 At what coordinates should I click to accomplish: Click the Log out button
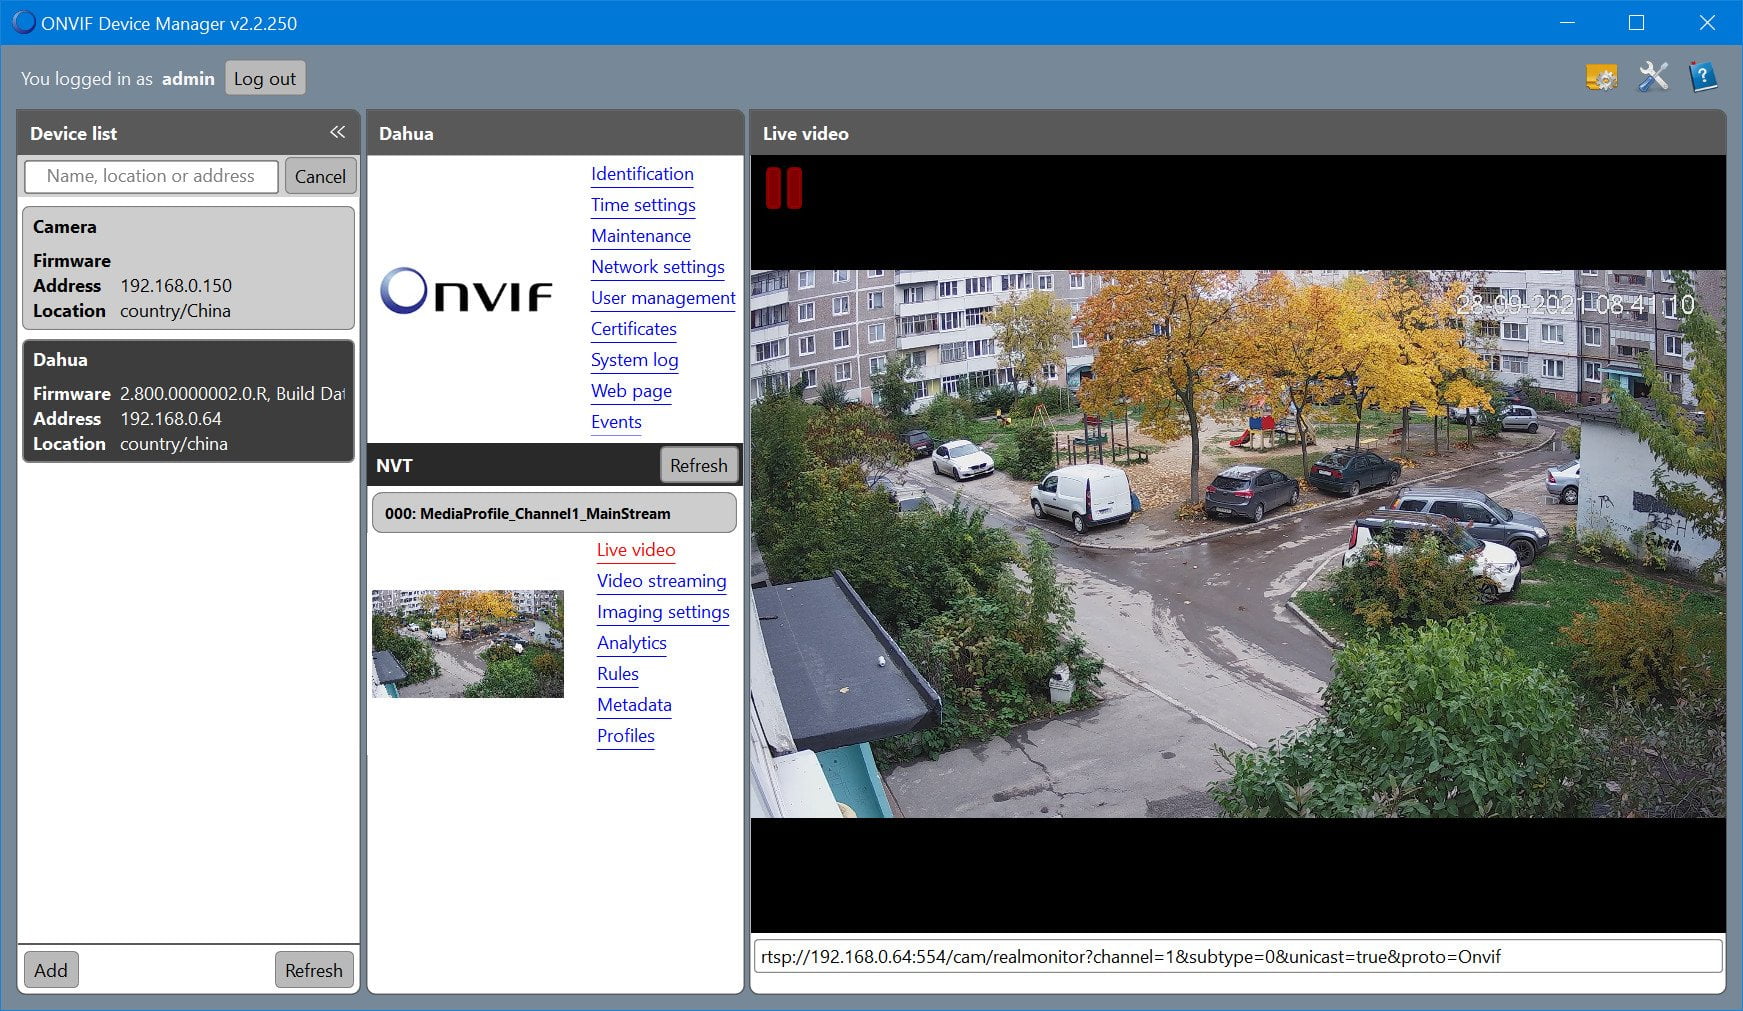(x=265, y=78)
